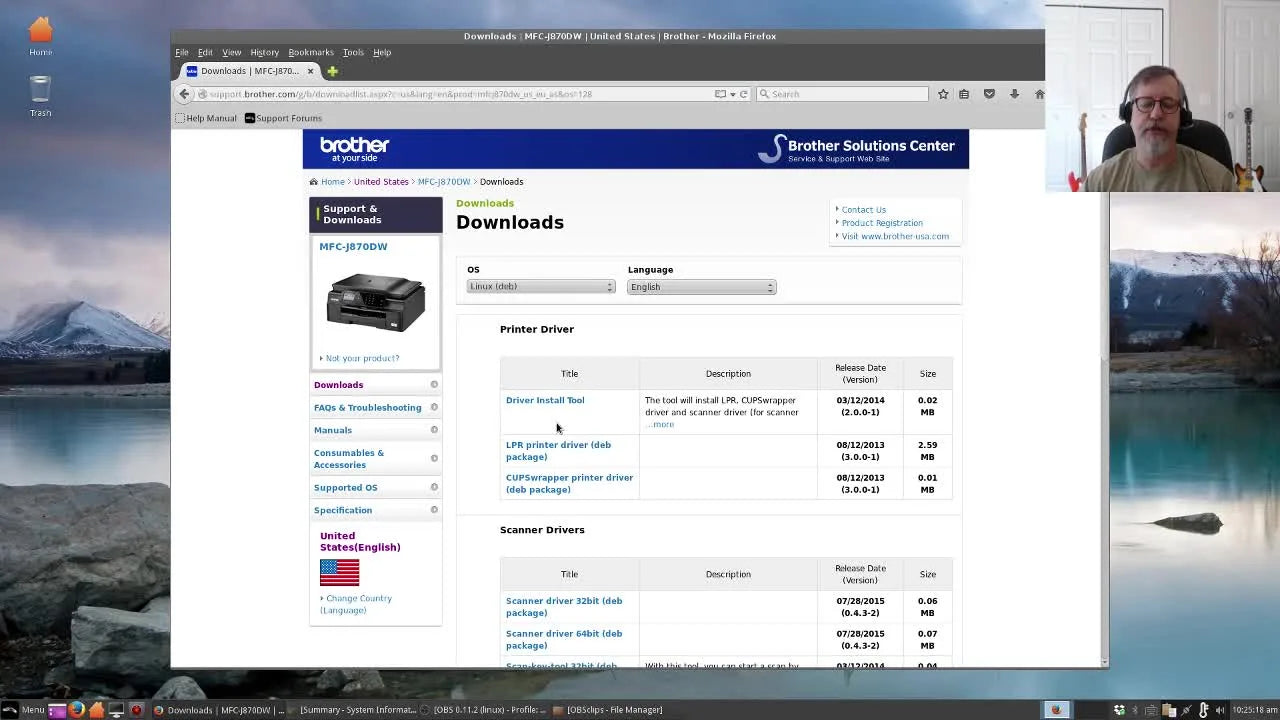Image resolution: width=1280 pixels, height=720 pixels.
Task: Click the Bluetooth icon in system tray
Action: tap(1135, 709)
